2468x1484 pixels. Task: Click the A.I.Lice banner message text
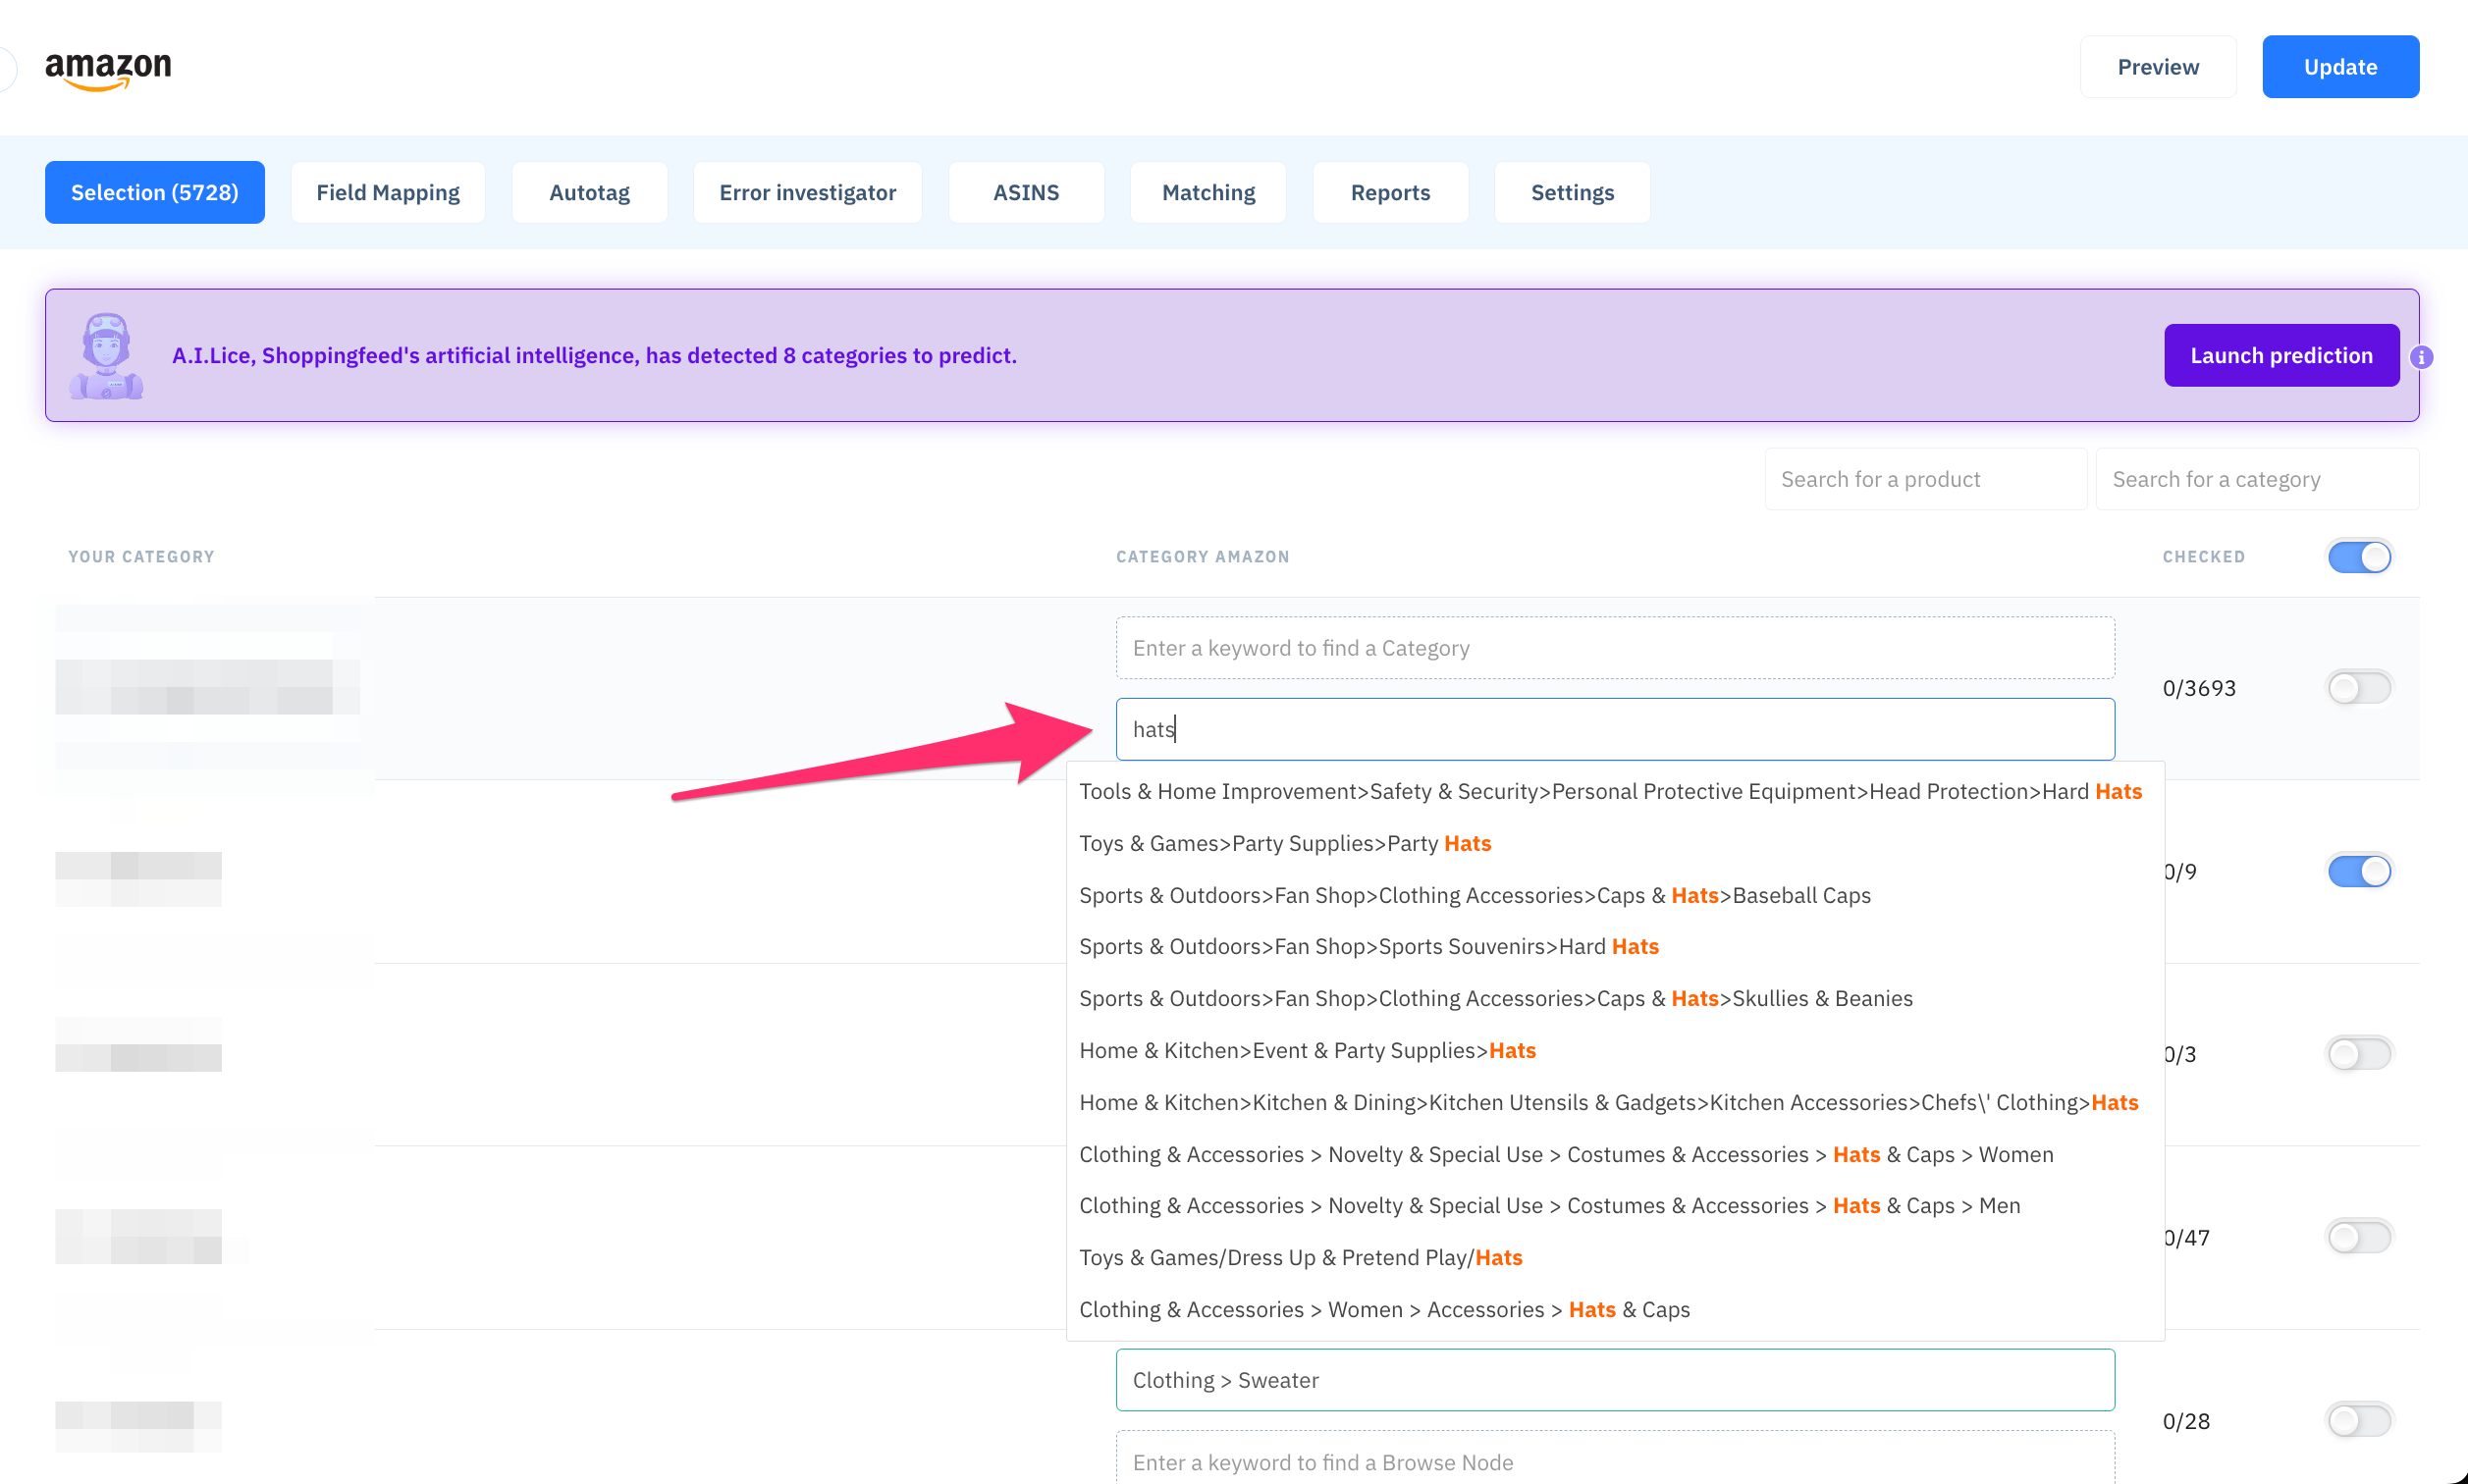coord(594,356)
